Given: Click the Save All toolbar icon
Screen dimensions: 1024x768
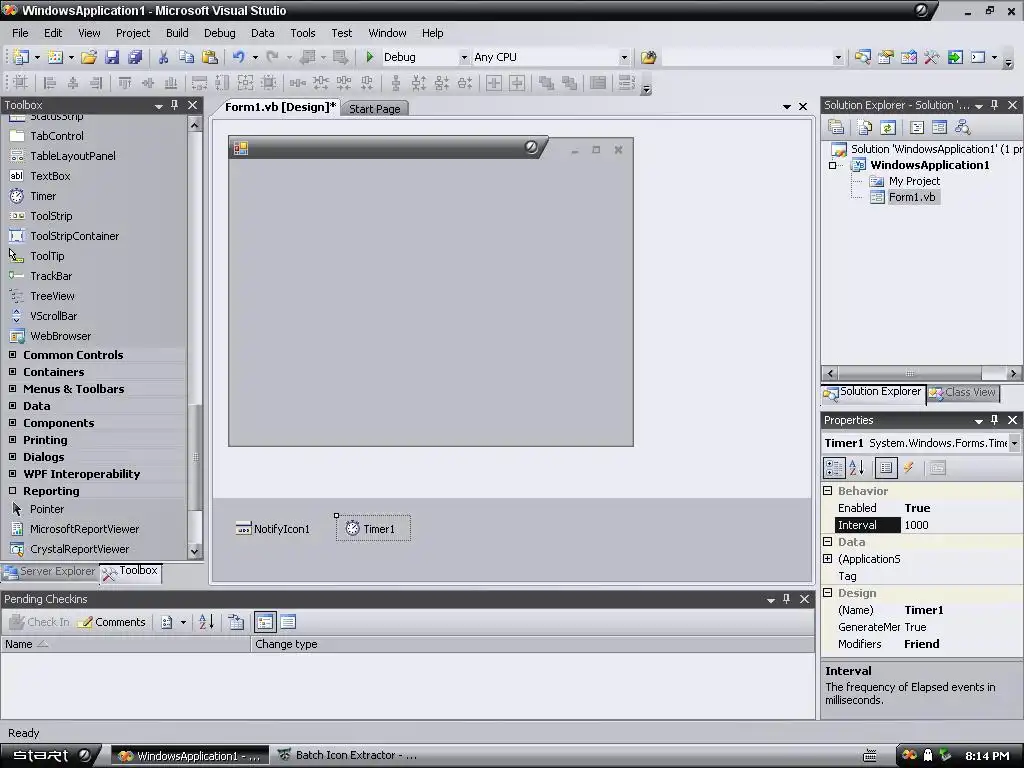Looking at the screenshot, I should point(135,57).
